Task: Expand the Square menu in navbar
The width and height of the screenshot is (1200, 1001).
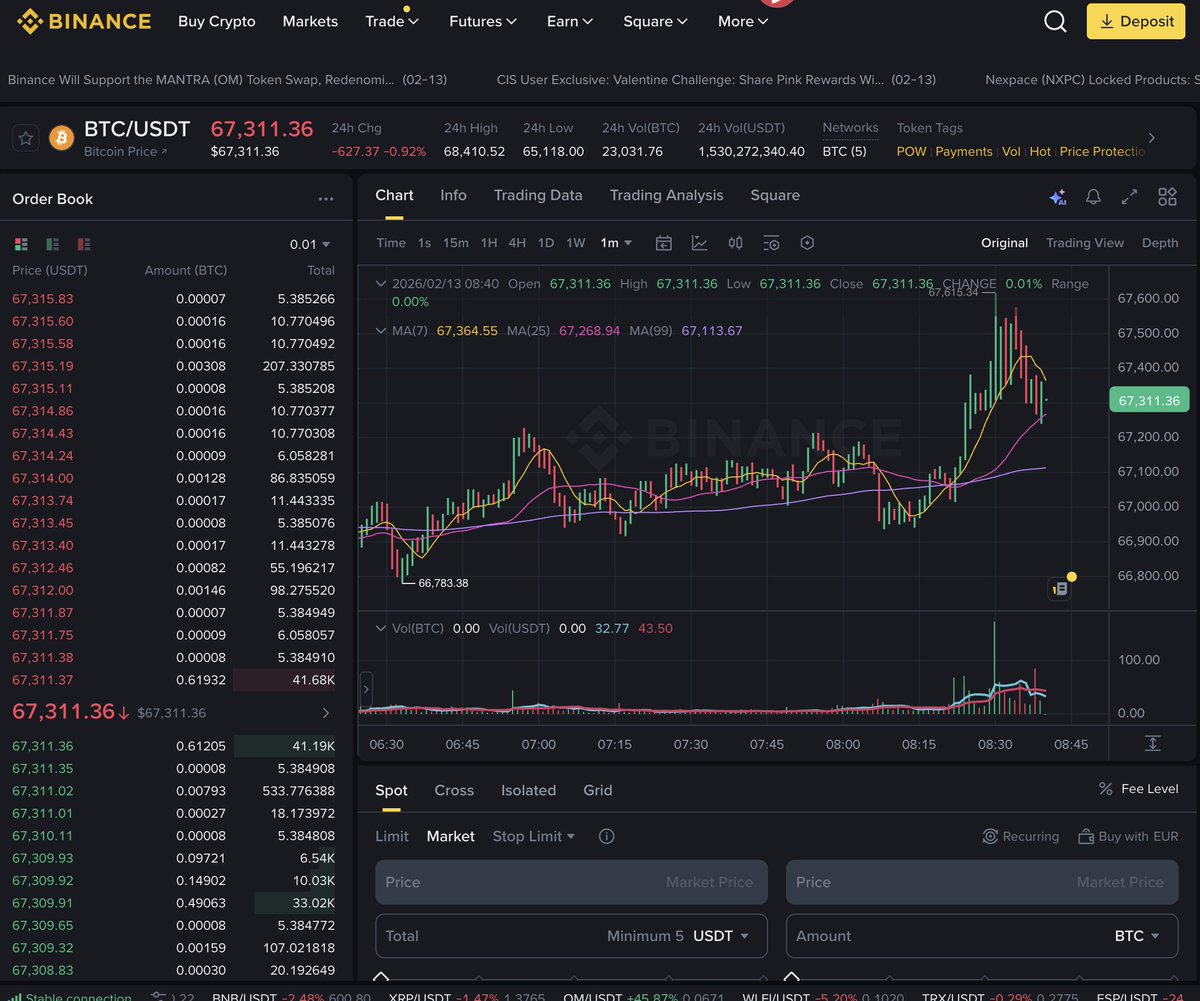Action: 655,21
